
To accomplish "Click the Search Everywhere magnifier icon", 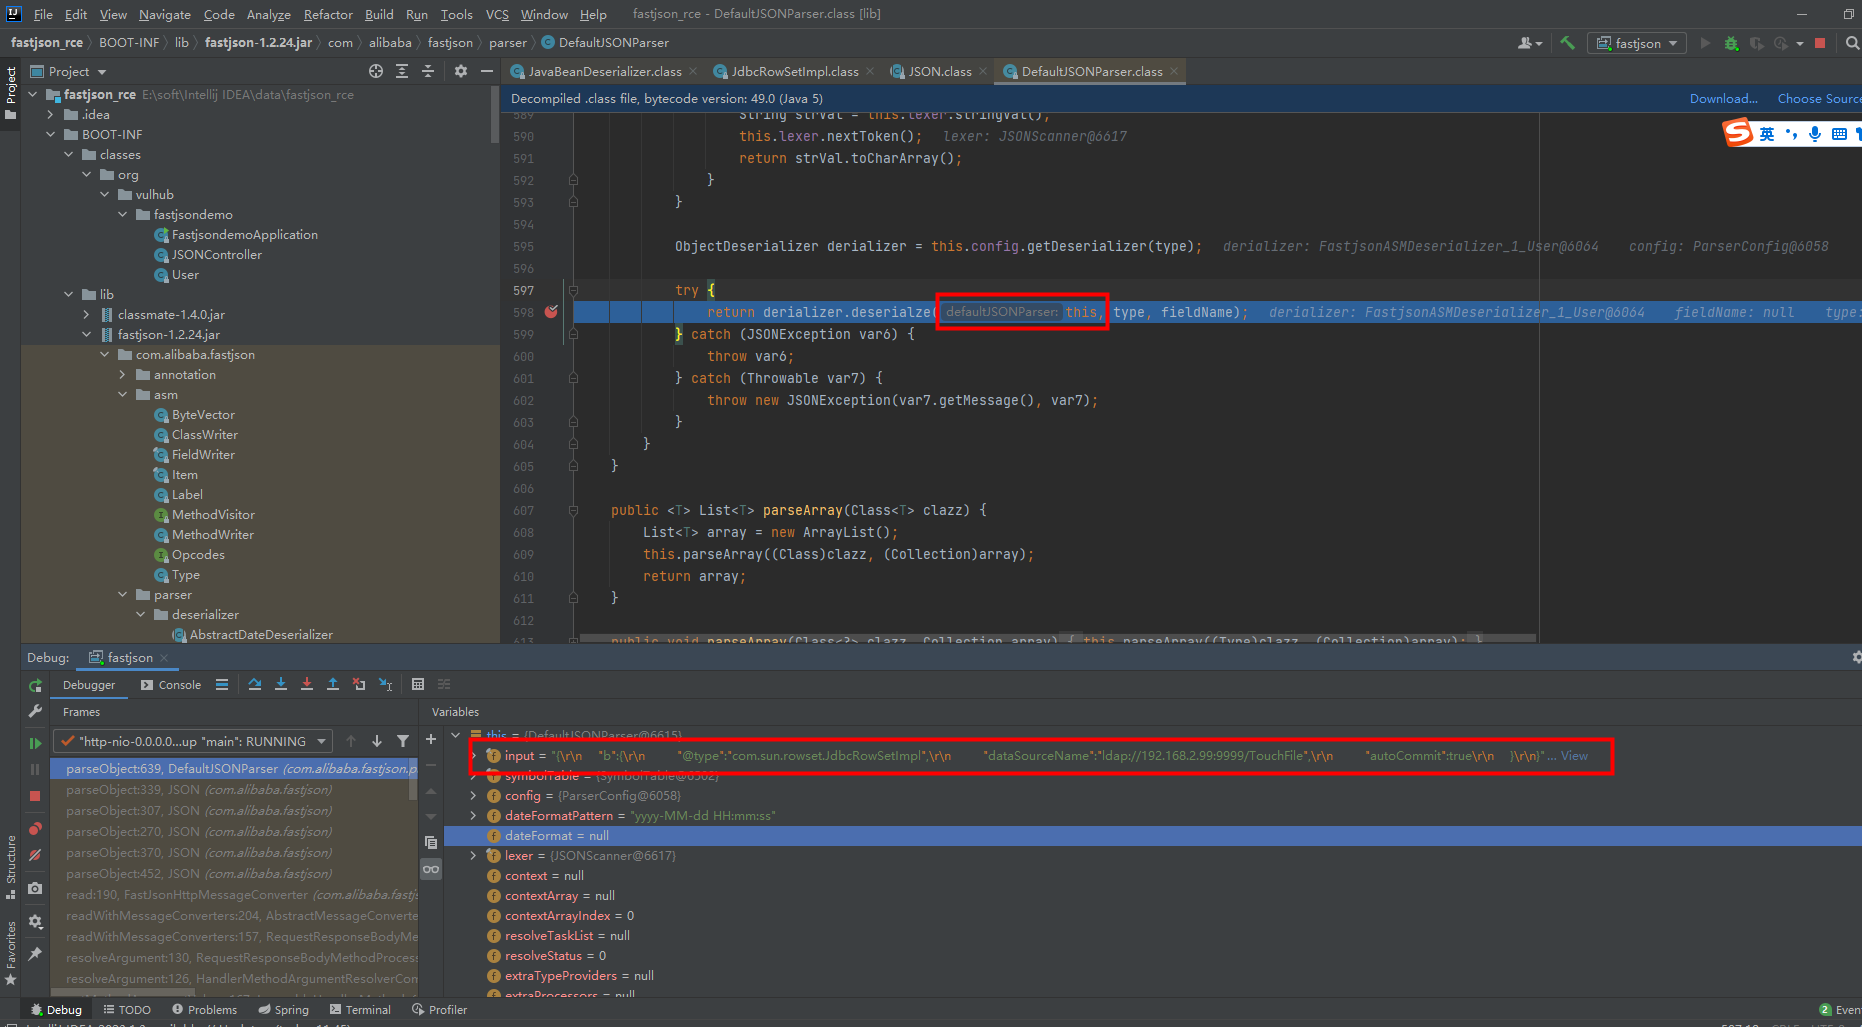I will pos(1852,43).
